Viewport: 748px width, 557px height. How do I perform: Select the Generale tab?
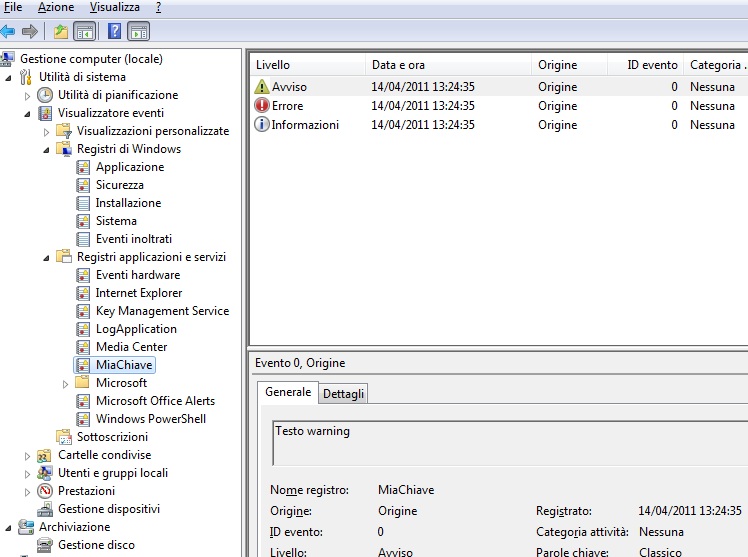point(288,392)
